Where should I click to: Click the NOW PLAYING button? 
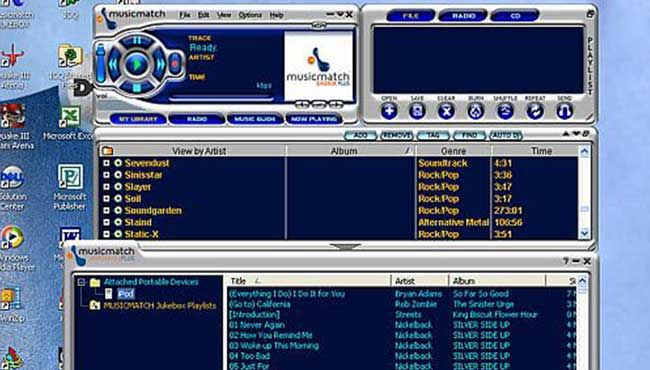[314, 119]
